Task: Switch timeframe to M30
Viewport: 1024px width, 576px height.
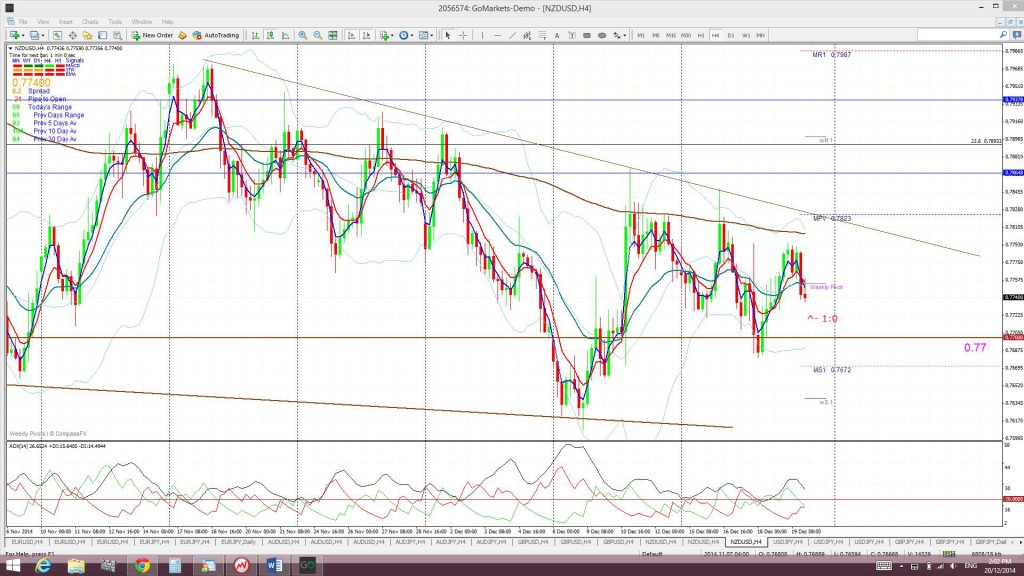Action: [686, 35]
